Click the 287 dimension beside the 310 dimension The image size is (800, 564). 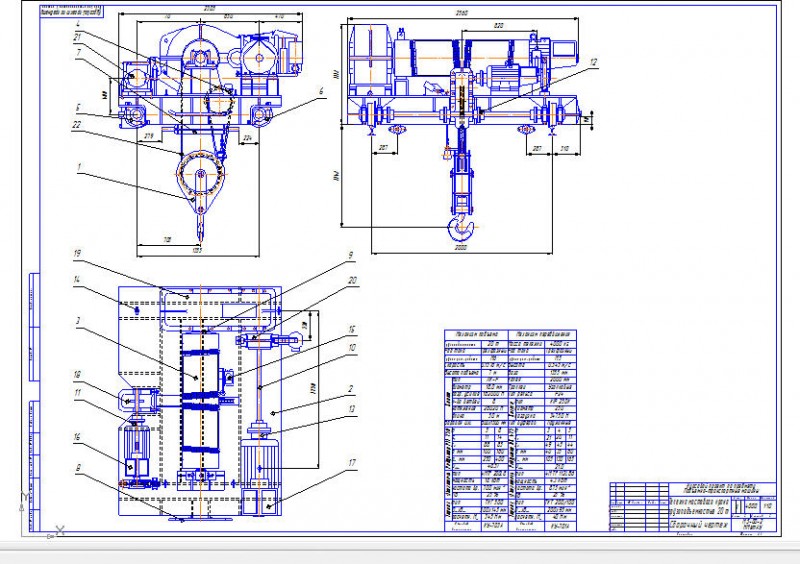point(537,149)
